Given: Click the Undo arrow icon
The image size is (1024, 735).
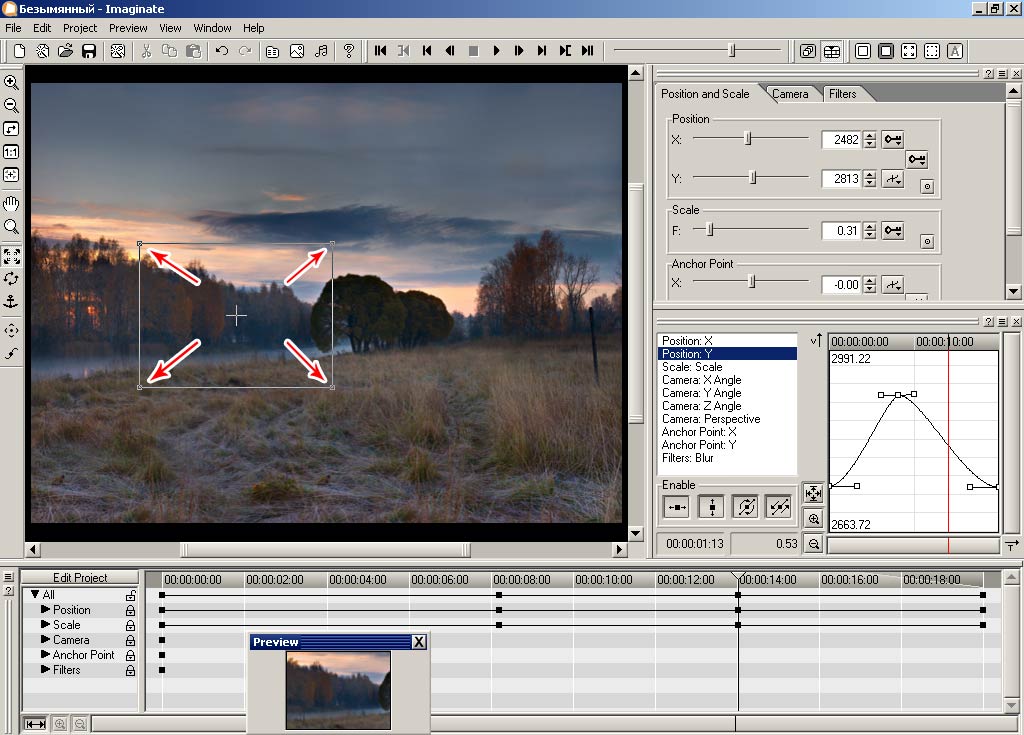Looking at the screenshot, I should (x=222, y=51).
